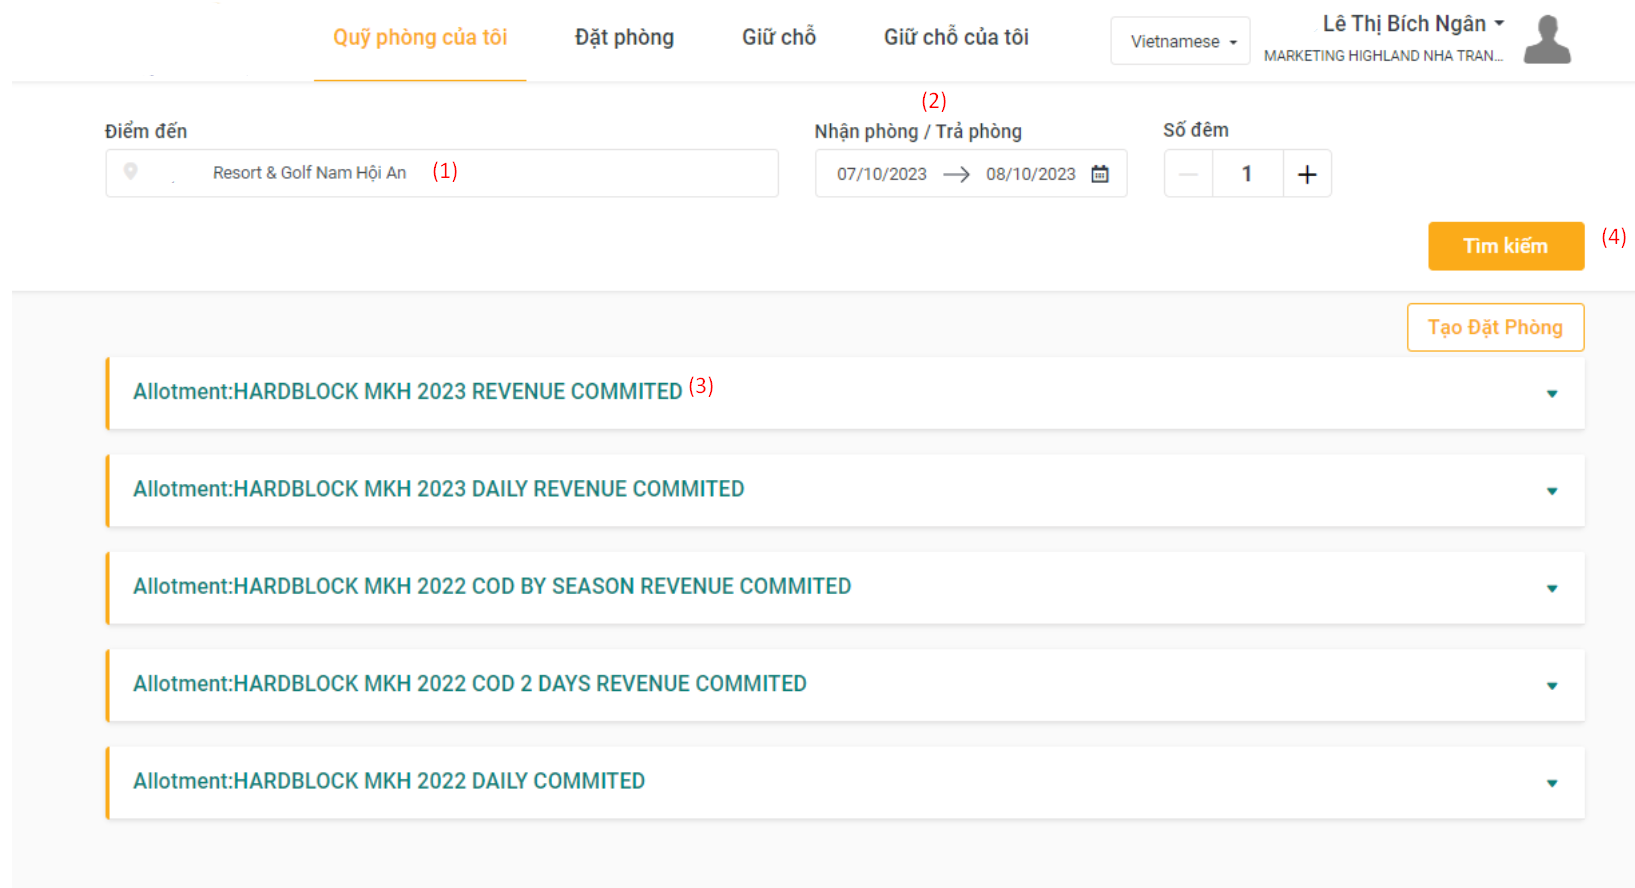
Task: Click the location pin icon in destination field
Action: [130, 172]
